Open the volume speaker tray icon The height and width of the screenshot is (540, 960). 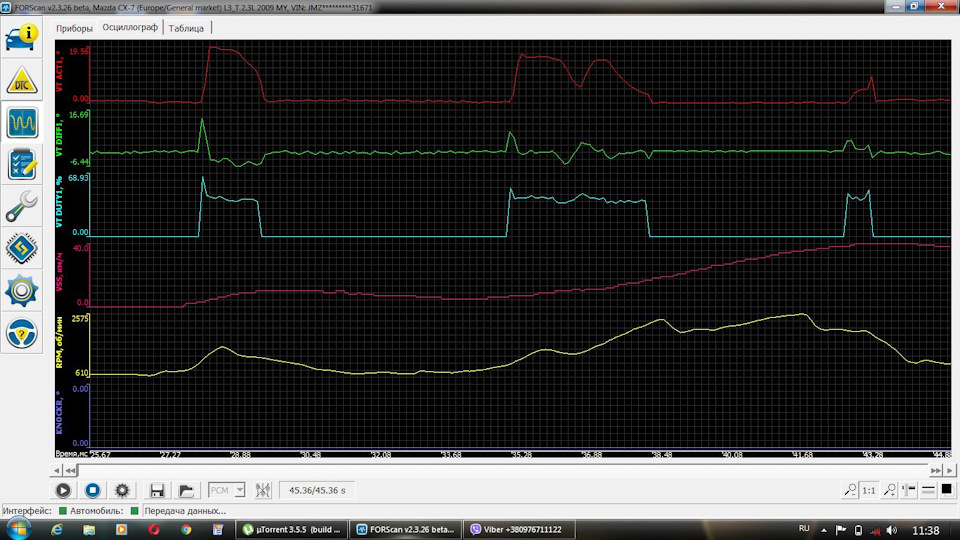coord(891,530)
